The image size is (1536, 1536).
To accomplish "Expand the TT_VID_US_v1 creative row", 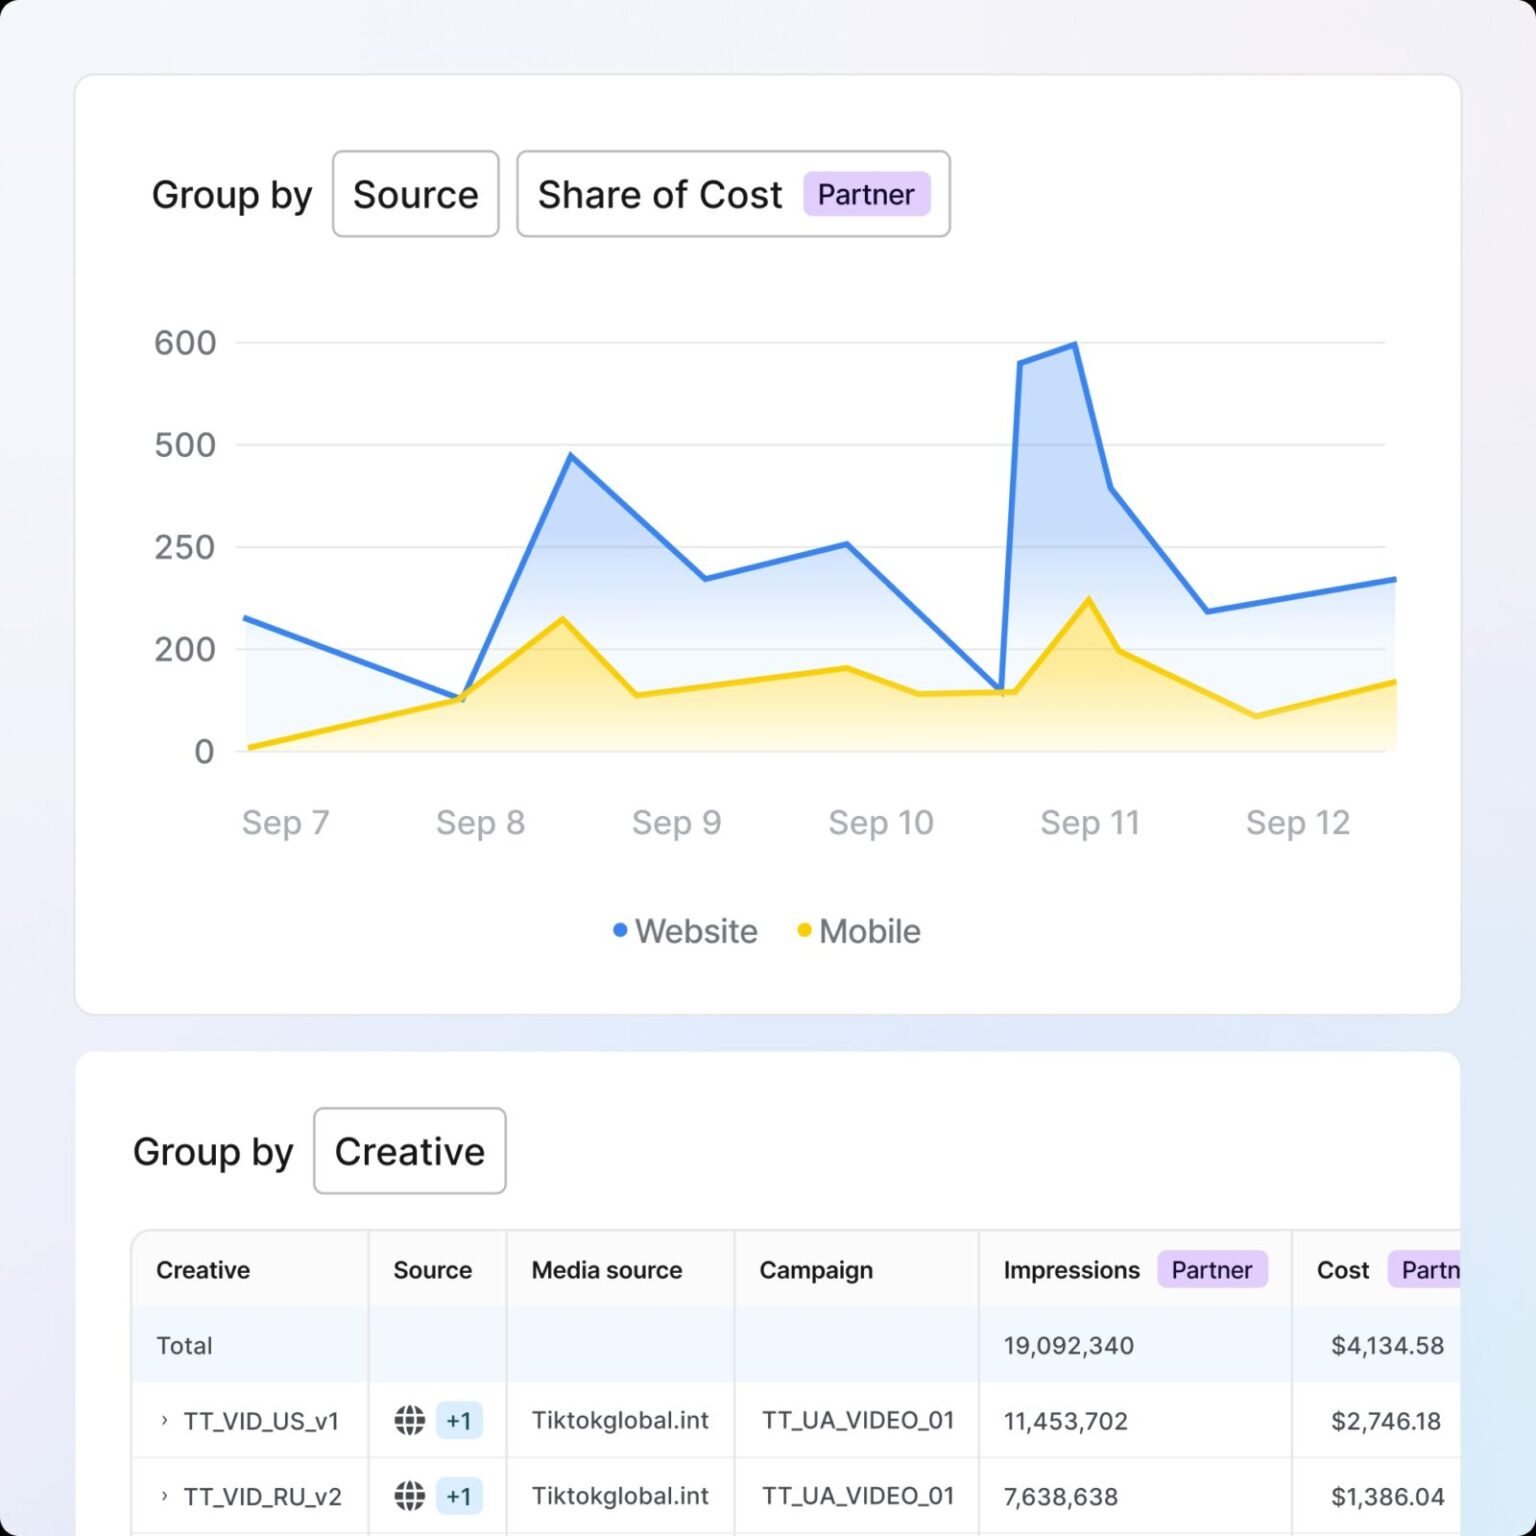I will click(164, 1420).
